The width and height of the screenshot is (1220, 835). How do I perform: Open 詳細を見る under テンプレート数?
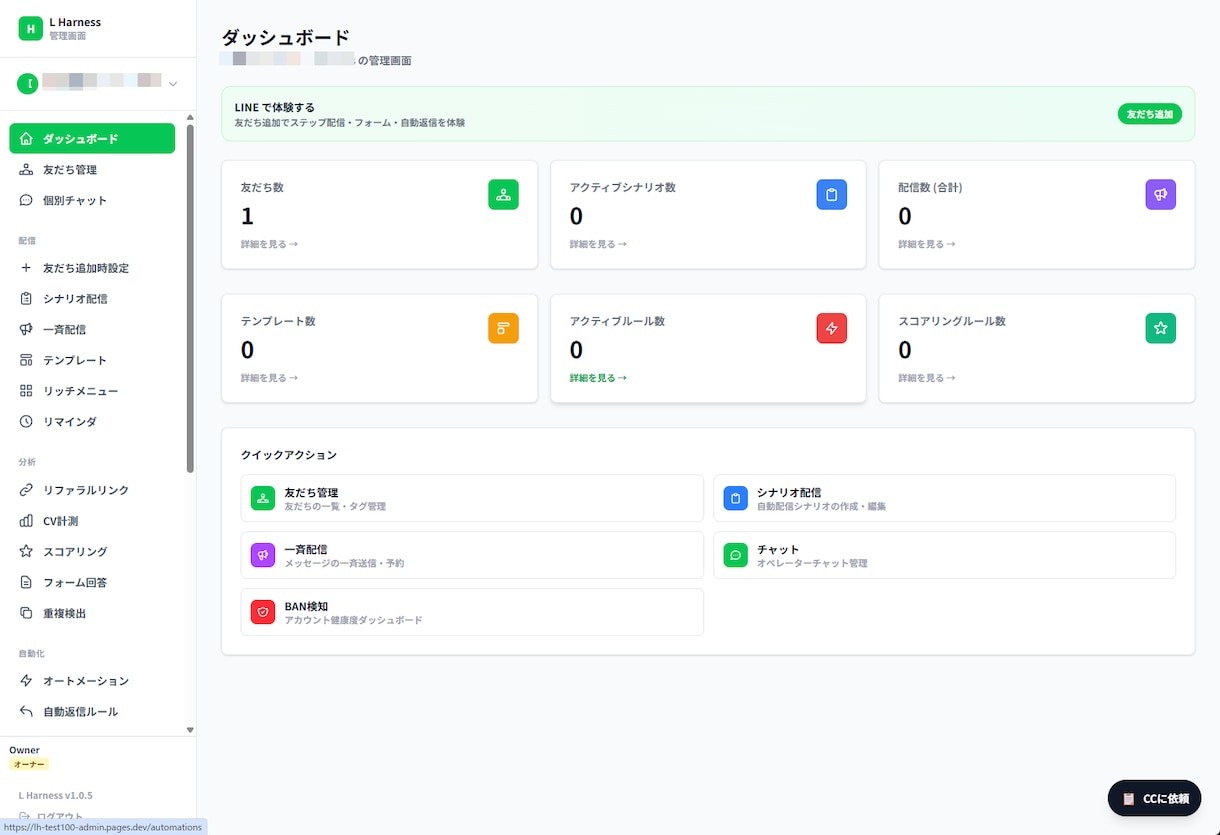coord(269,378)
